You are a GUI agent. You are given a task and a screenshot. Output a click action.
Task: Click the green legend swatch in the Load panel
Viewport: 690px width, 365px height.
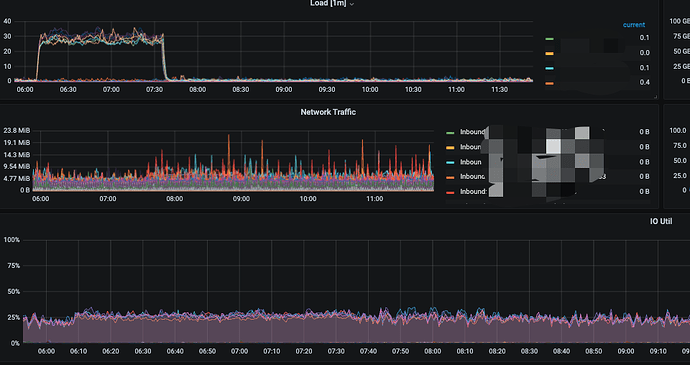tap(549, 39)
